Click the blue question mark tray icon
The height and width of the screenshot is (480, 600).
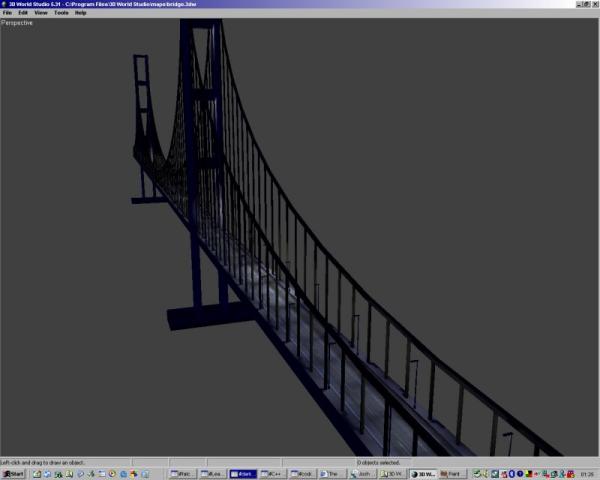pos(522,474)
